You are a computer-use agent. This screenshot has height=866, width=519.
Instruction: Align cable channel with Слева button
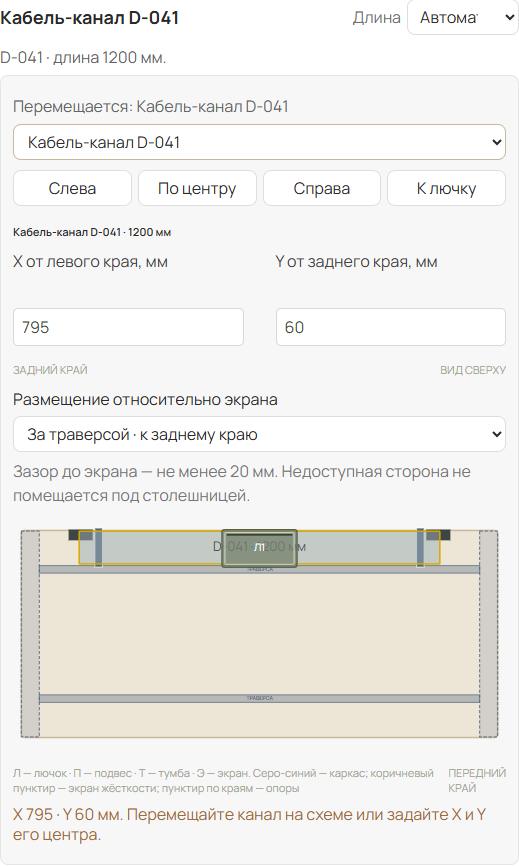pos(72,188)
